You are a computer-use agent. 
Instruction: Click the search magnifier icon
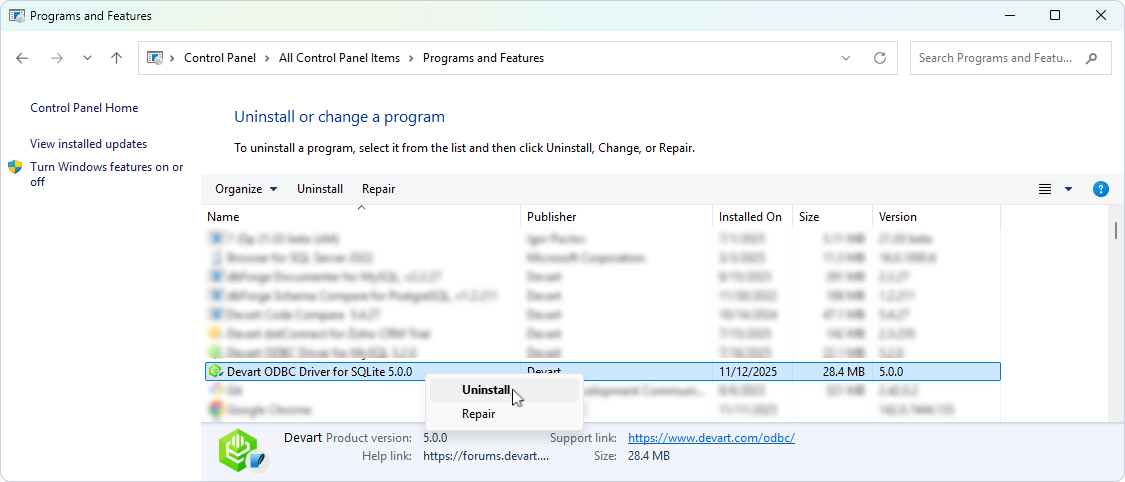pos(1092,58)
